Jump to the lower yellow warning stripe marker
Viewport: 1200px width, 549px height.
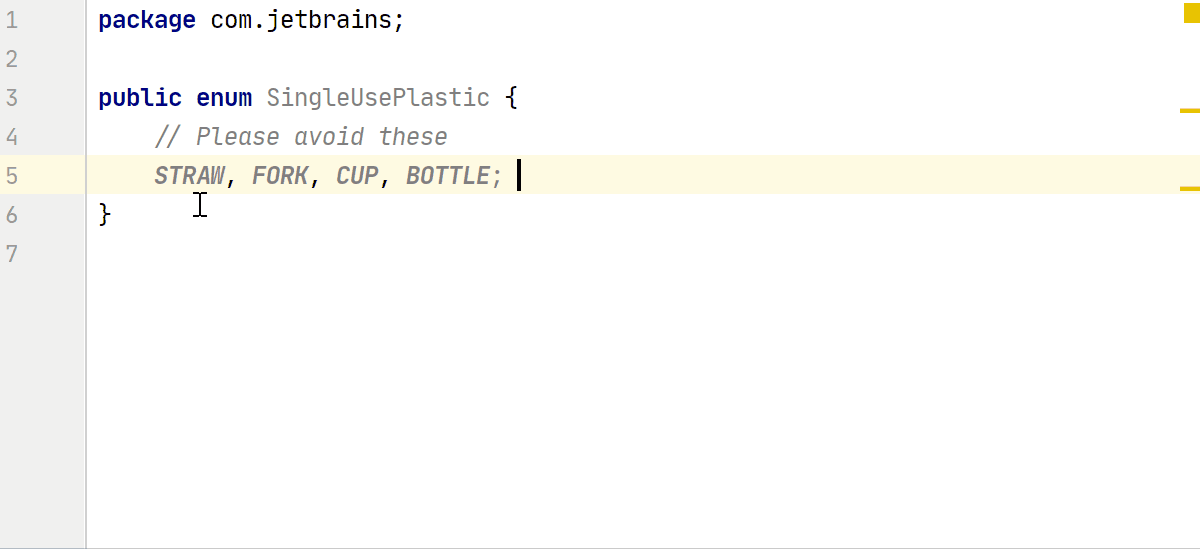1189,187
